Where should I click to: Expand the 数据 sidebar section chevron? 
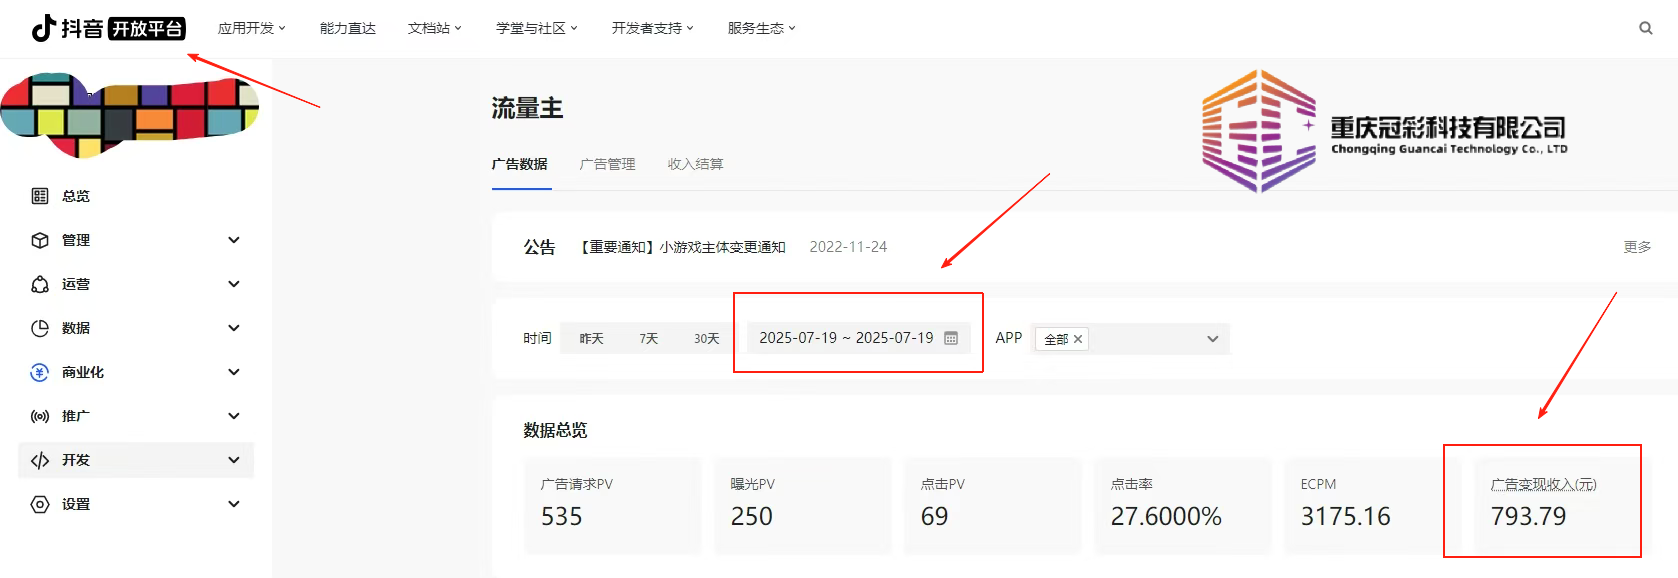tap(234, 328)
